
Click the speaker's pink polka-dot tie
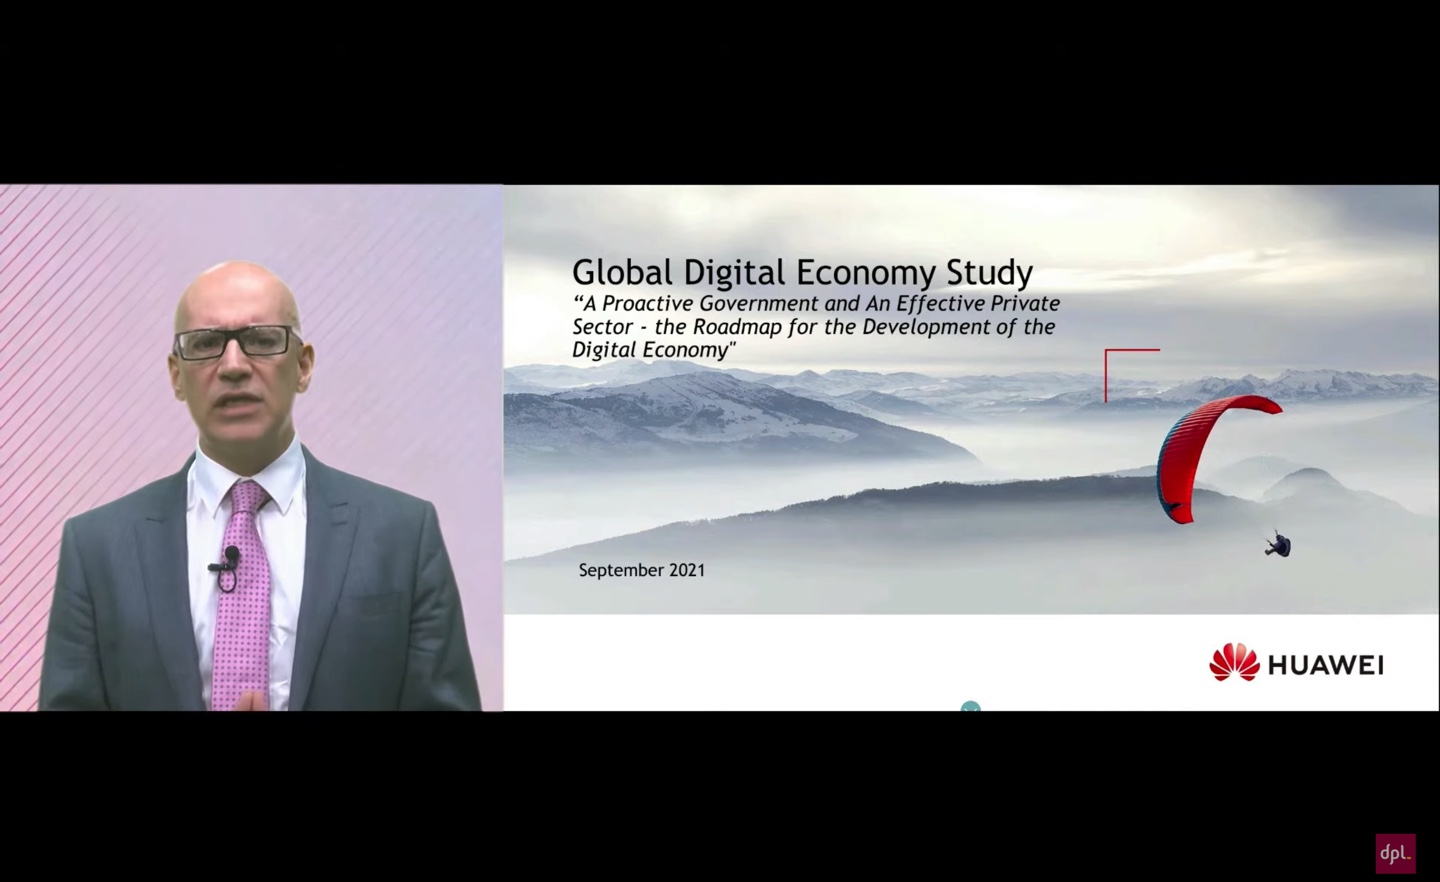[242, 600]
